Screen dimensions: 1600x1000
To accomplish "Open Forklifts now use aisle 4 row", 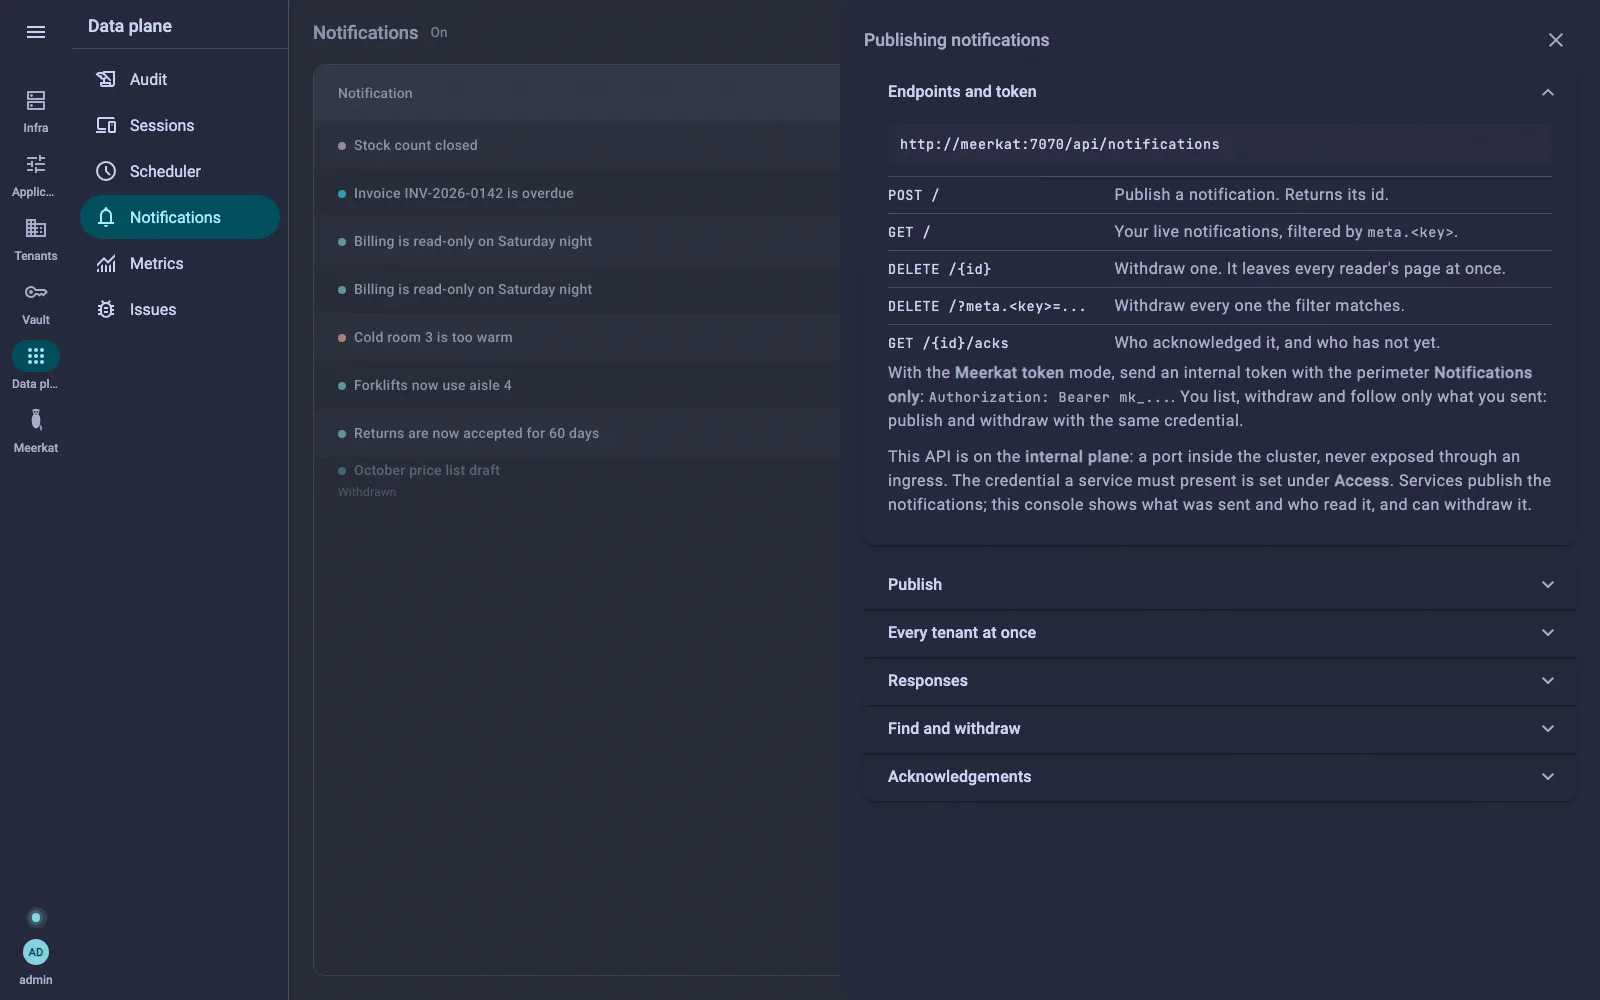I will tap(577, 385).
